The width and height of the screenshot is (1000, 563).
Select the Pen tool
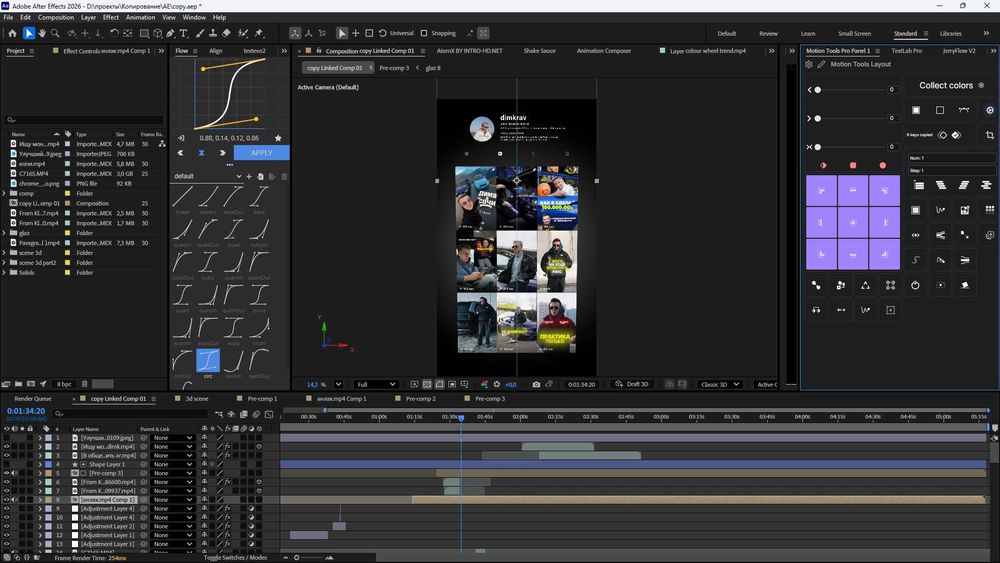[x=170, y=33]
